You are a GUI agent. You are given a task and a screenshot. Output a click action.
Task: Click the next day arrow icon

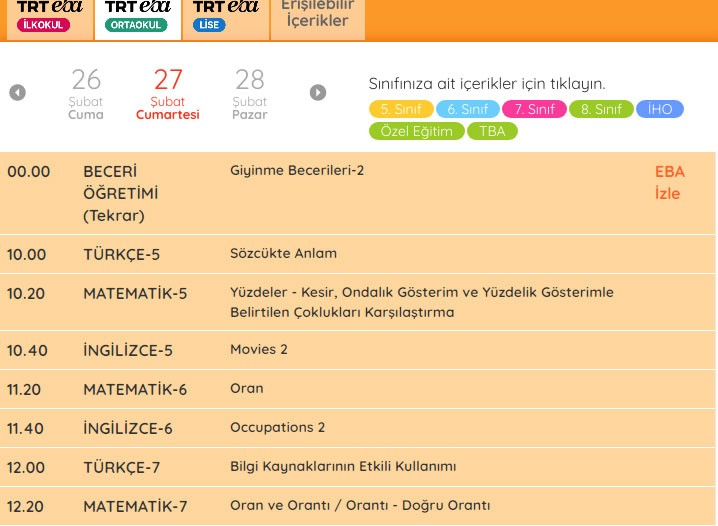[x=318, y=93]
